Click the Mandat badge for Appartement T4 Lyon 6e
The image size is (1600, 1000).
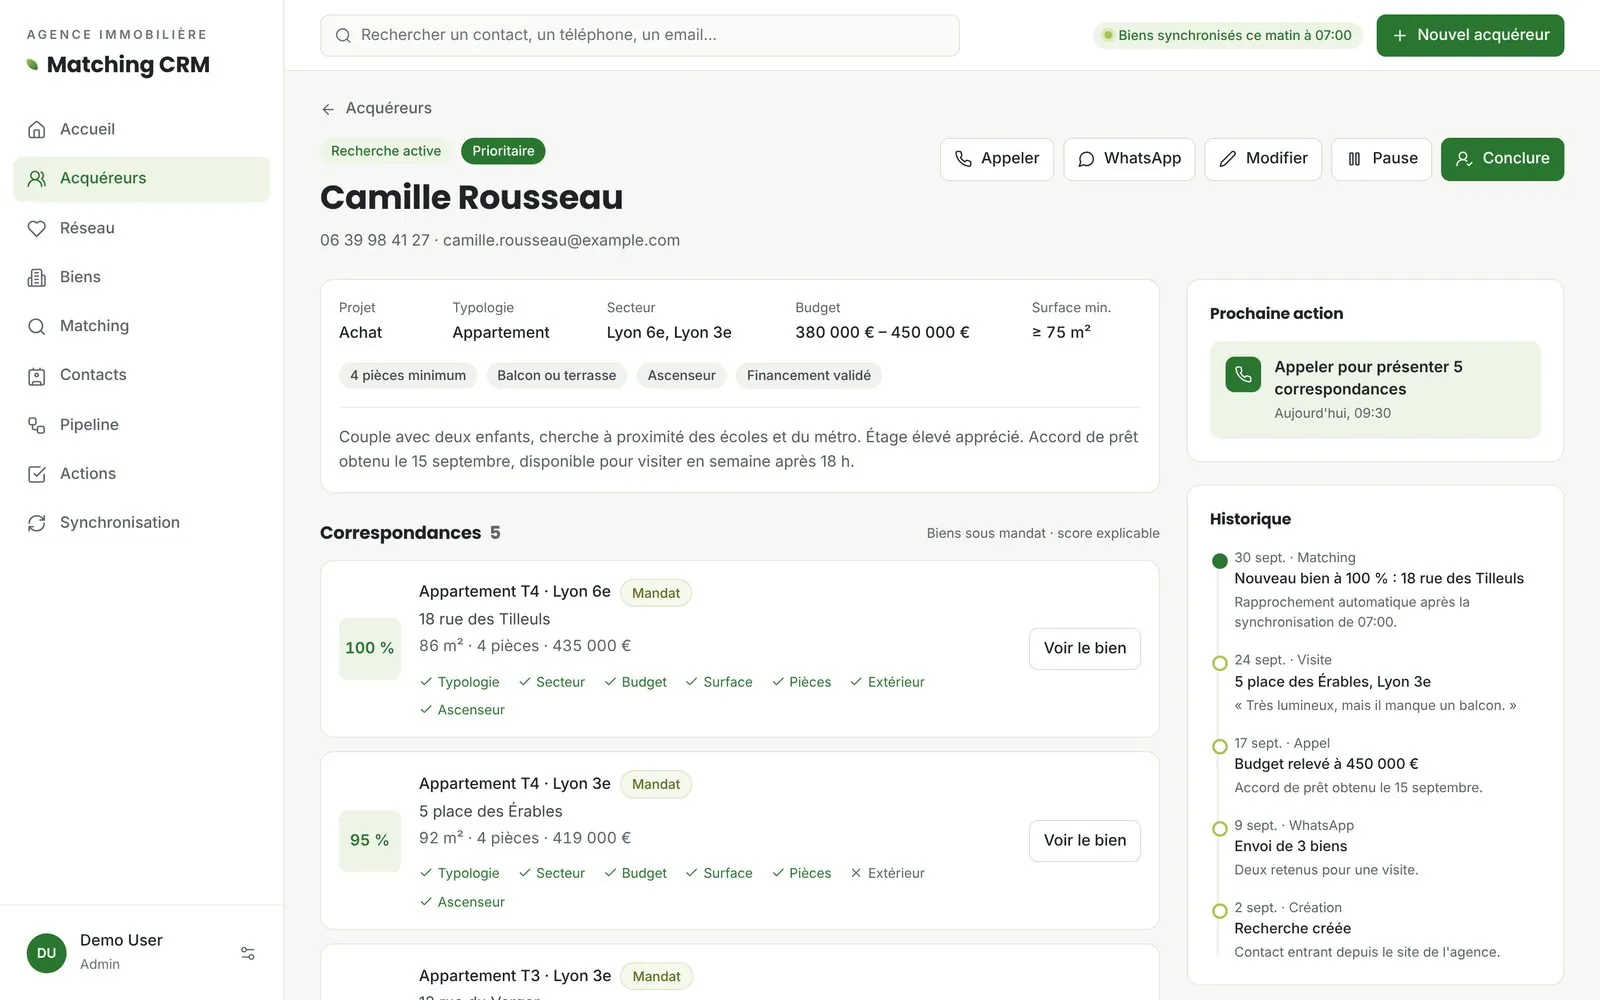coord(656,593)
